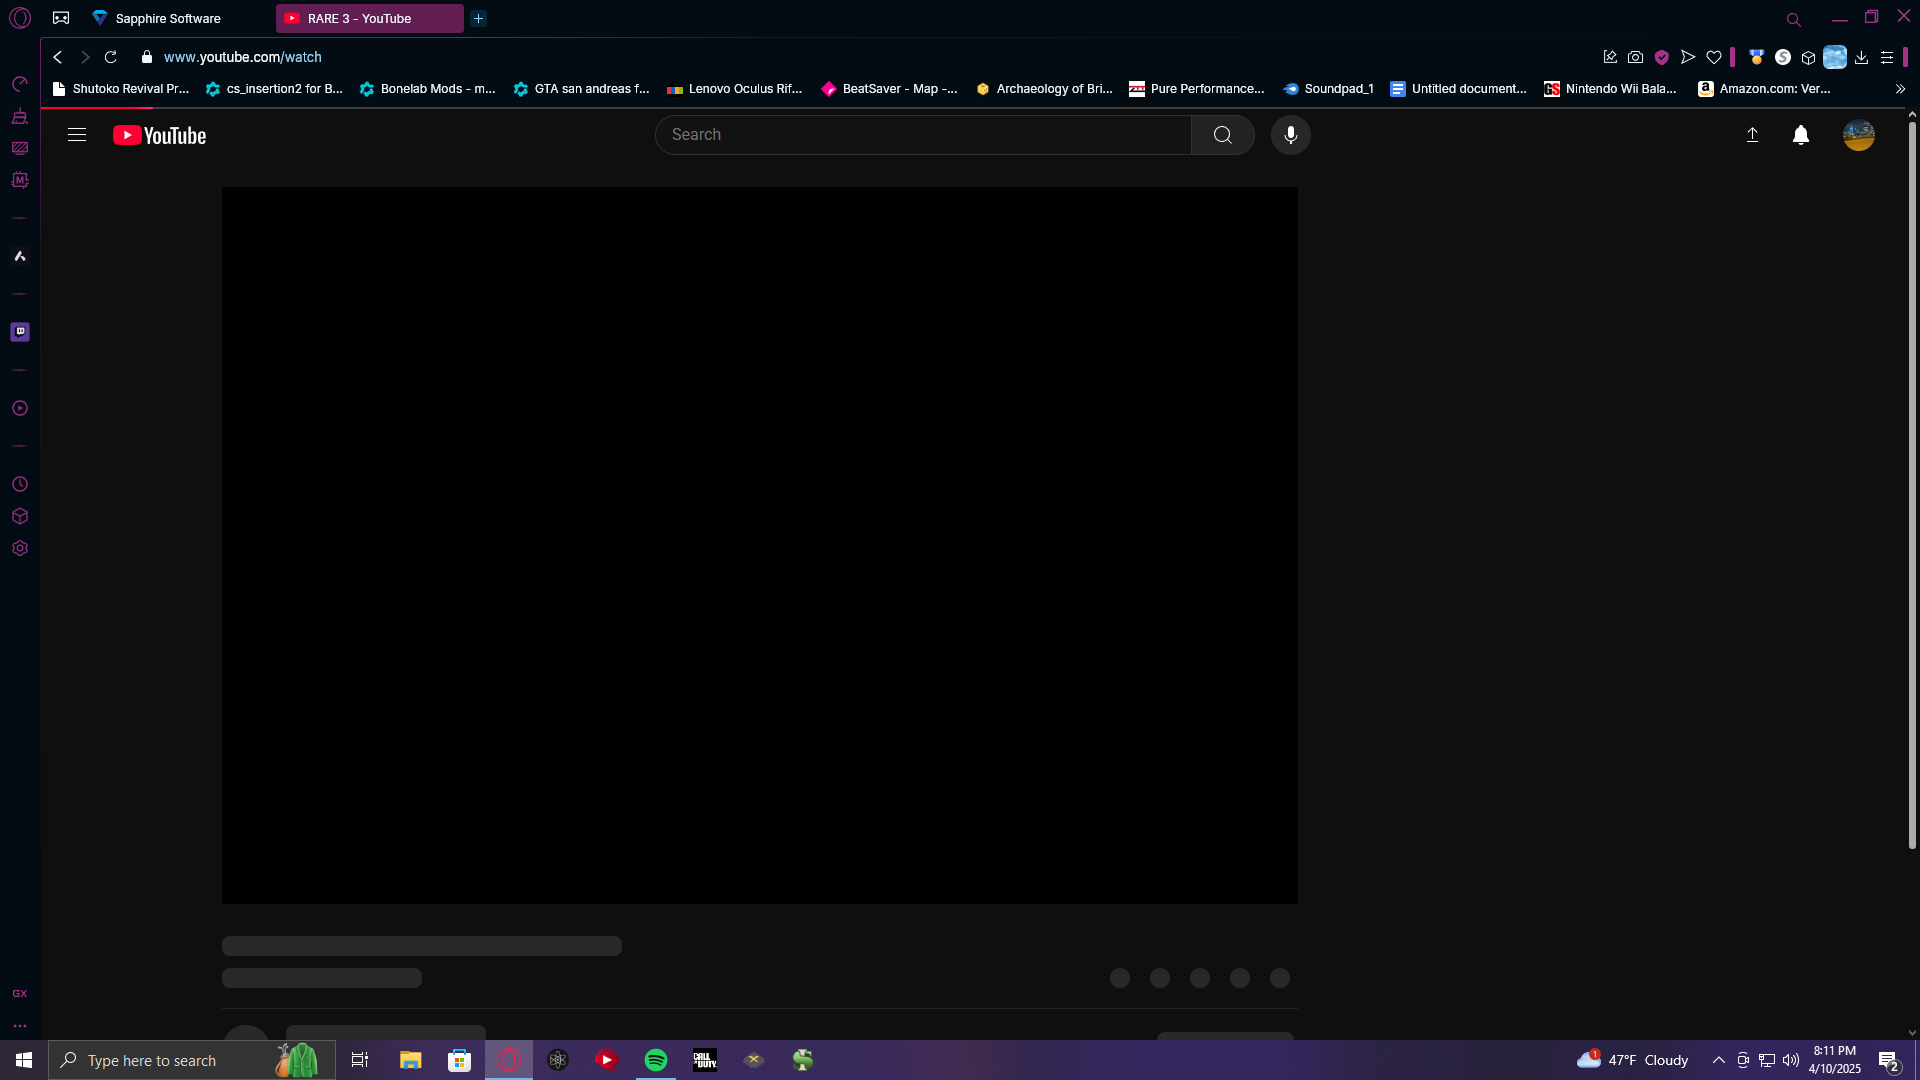Expand hidden bookmarks chevron

[1900, 89]
